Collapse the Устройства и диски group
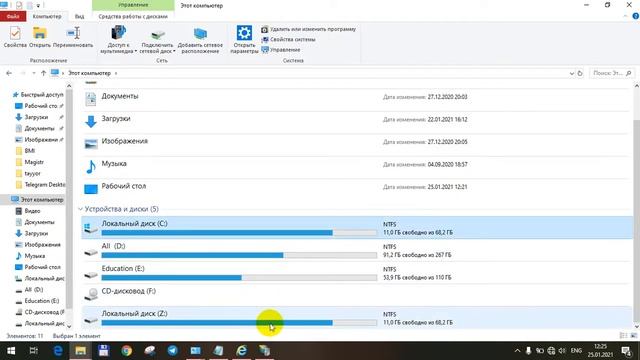 click(80, 209)
